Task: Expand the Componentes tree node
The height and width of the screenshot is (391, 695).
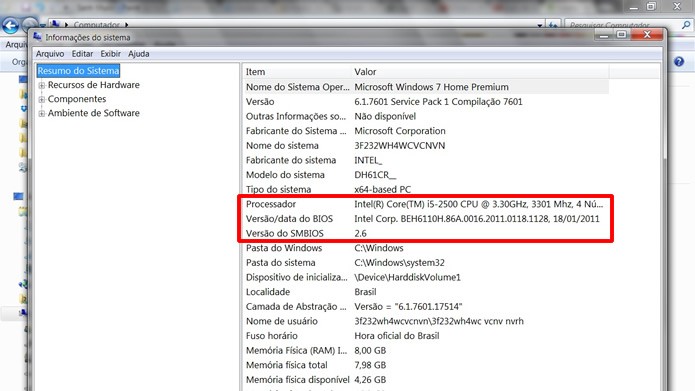Action: coord(42,99)
